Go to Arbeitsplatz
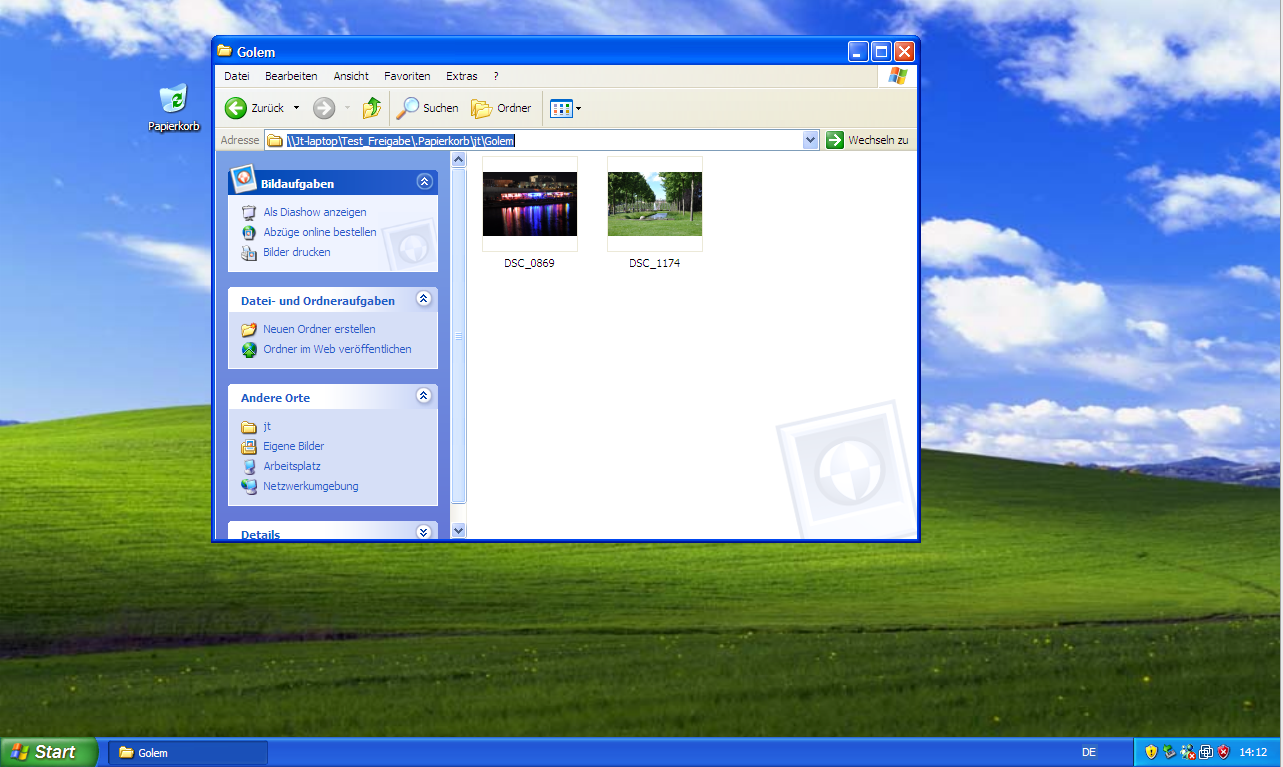 tap(292, 466)
